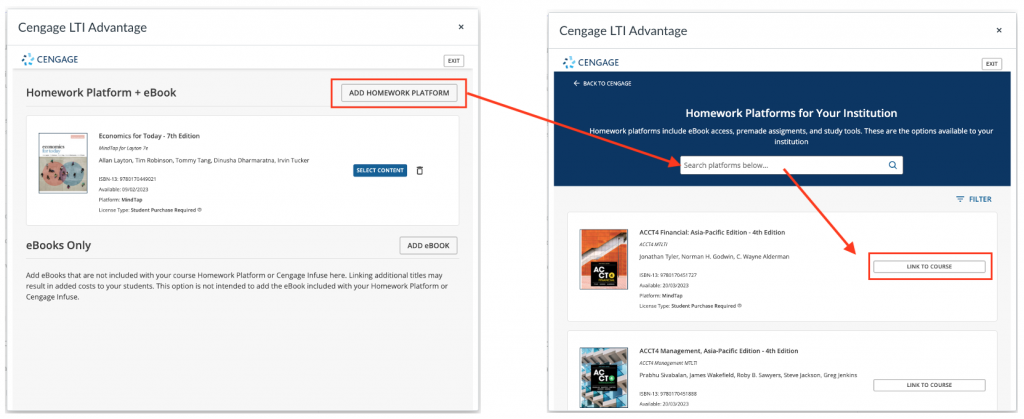Click ISBN-13: 9780170451727 text
The height and width of the screenshot is (419, 1024).
(667, 275)
